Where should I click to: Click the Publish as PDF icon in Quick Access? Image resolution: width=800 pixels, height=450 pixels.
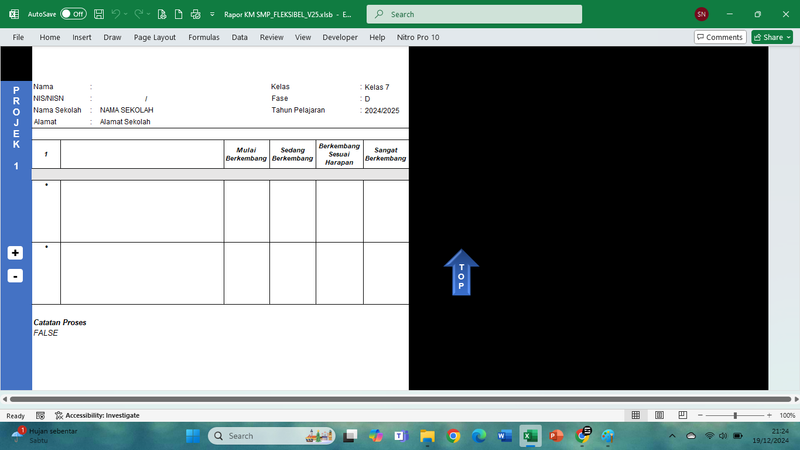[x=162, y=14]
